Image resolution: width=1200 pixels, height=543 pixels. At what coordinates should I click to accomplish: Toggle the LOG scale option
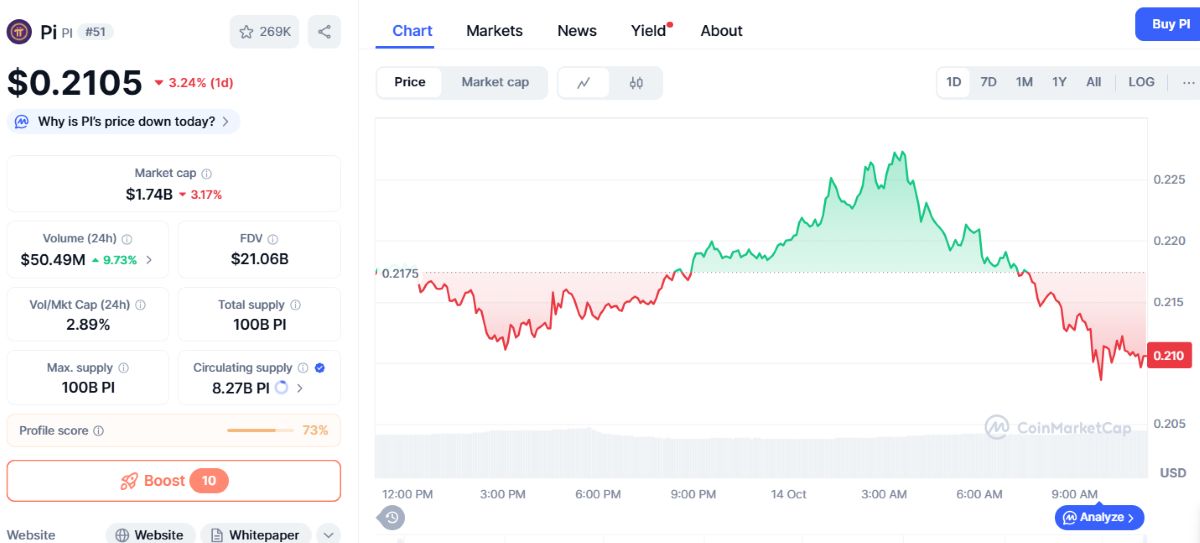click(1141, 82)
